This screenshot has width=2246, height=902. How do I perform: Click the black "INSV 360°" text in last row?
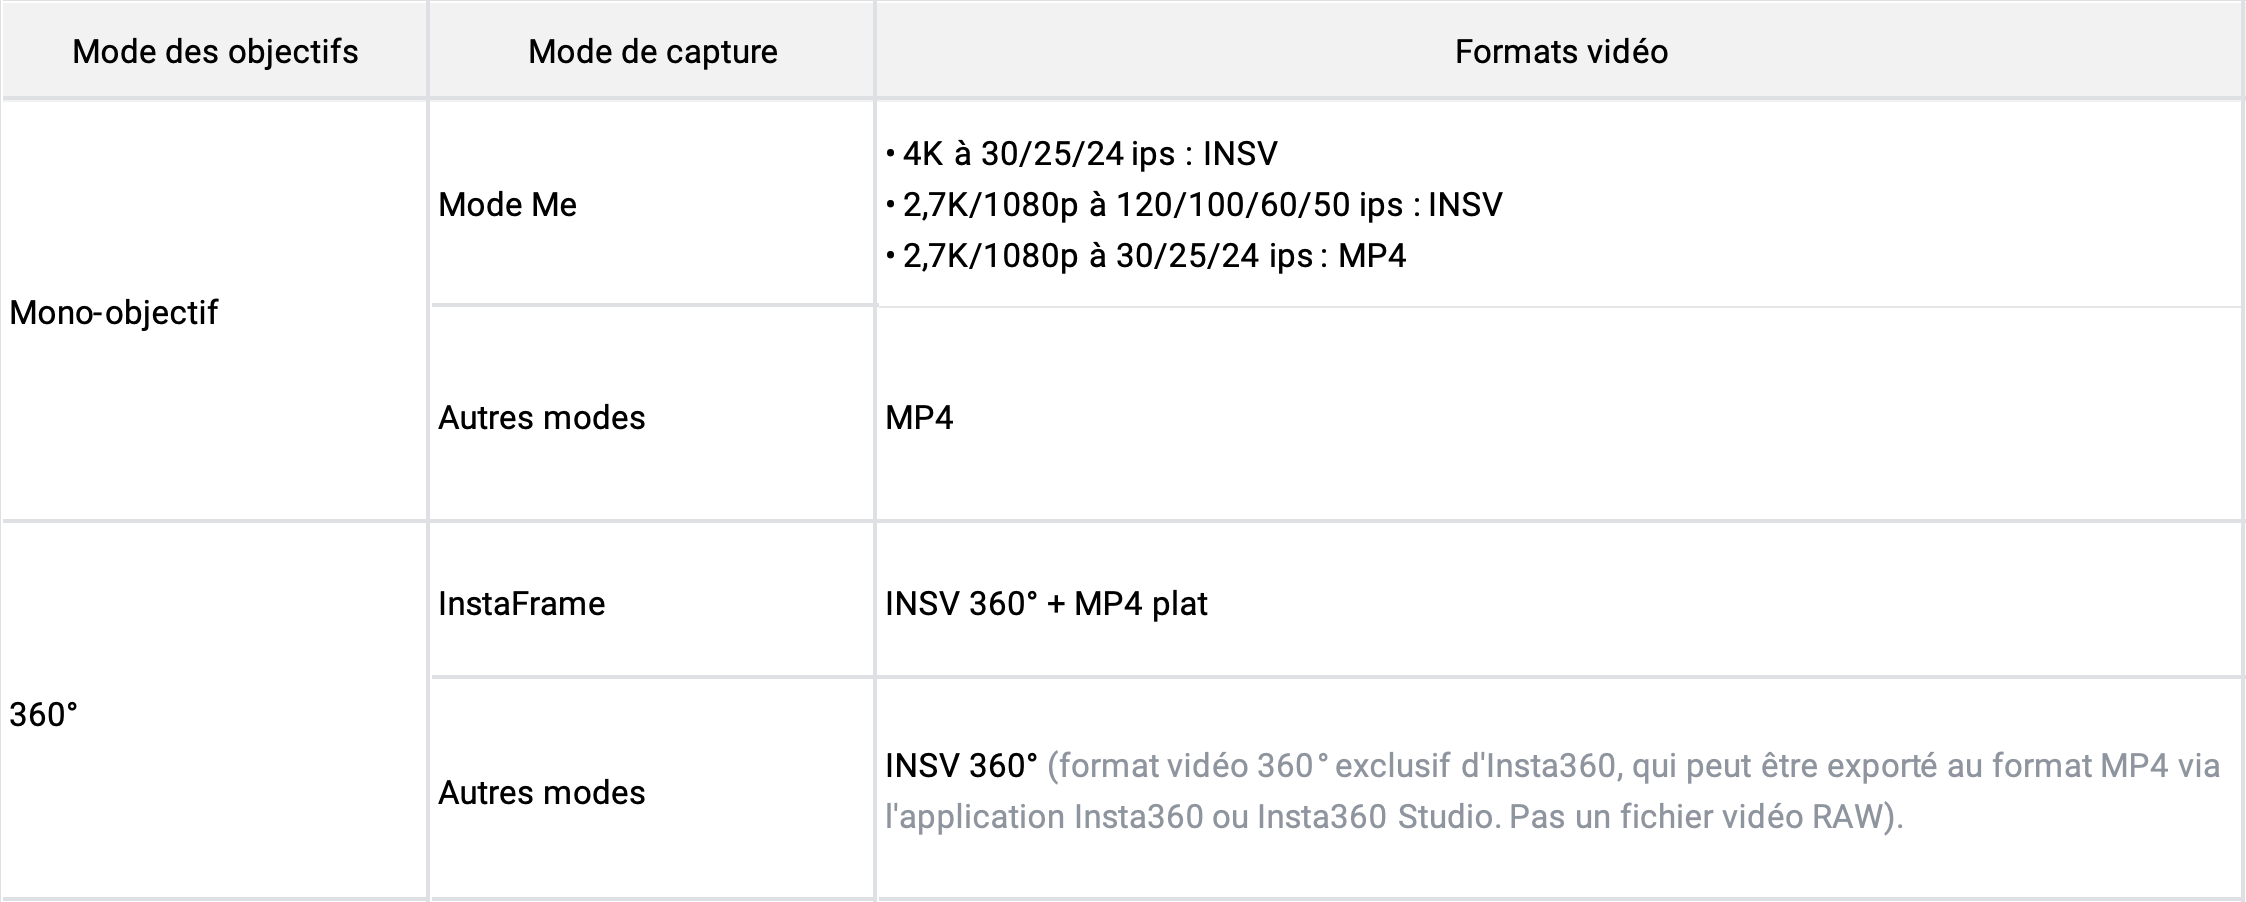tap(961, 766)
